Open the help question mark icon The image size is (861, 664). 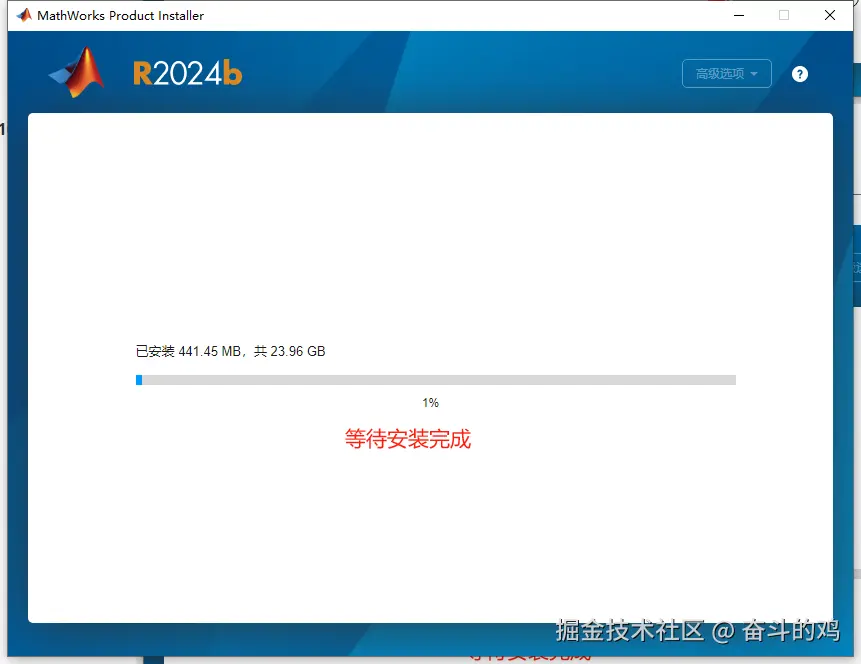coord(800,74)
